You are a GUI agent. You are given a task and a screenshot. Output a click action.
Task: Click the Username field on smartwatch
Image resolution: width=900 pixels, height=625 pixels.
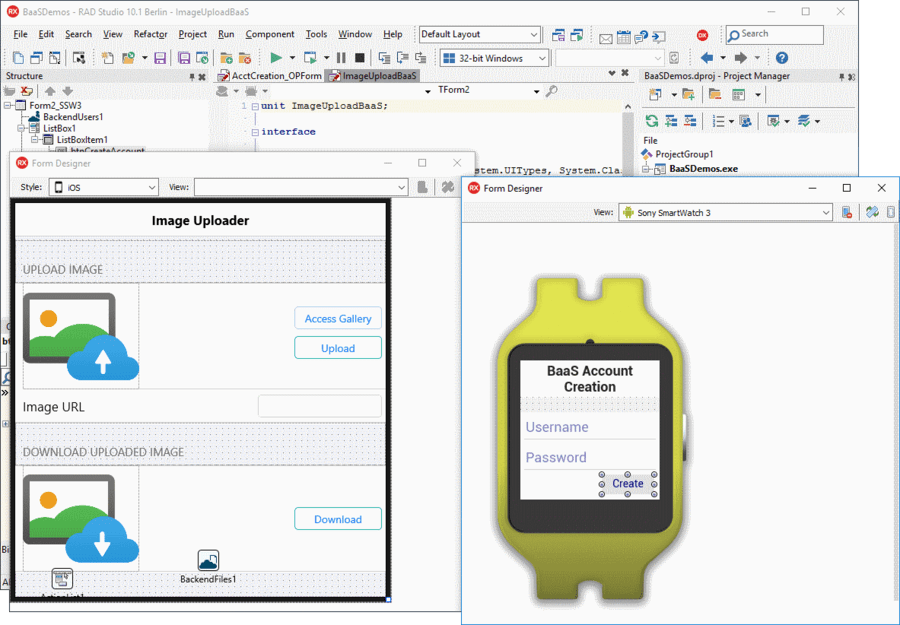click(x=589, y=427)
